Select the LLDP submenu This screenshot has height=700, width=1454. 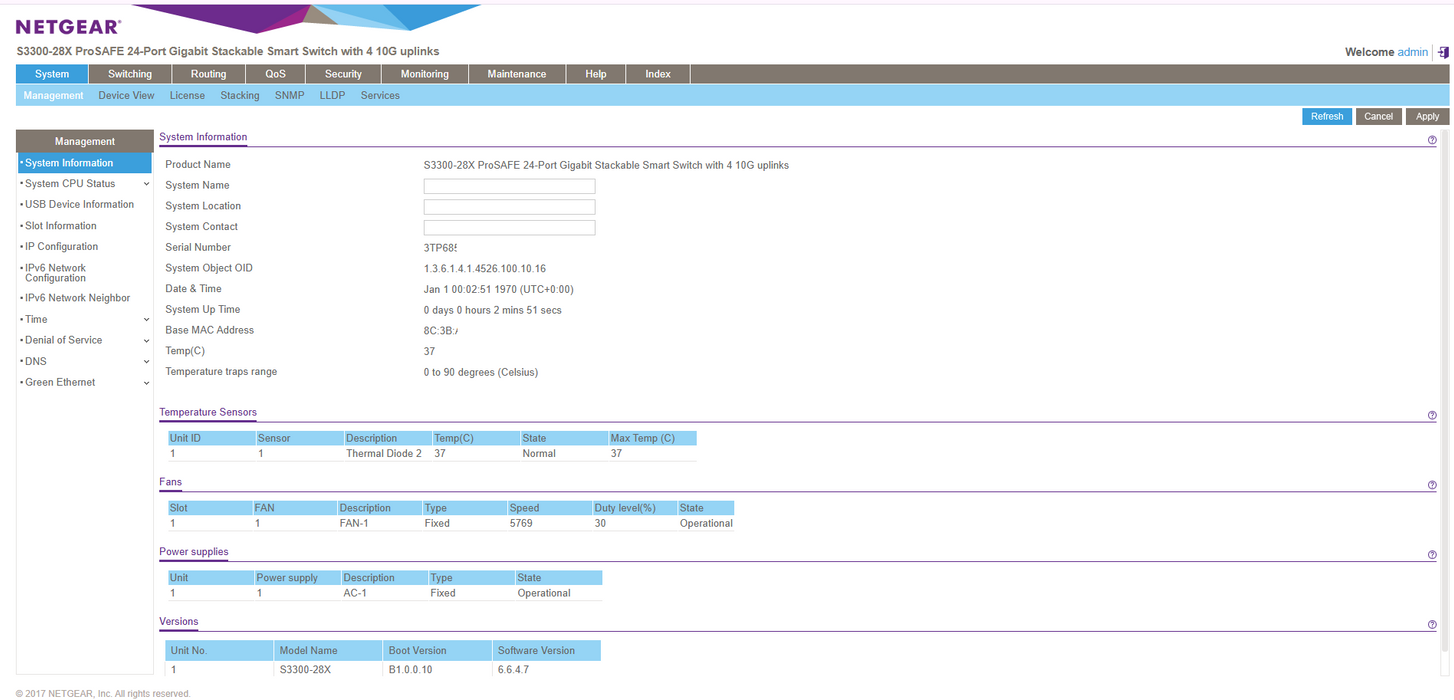(x=332, y=96)
